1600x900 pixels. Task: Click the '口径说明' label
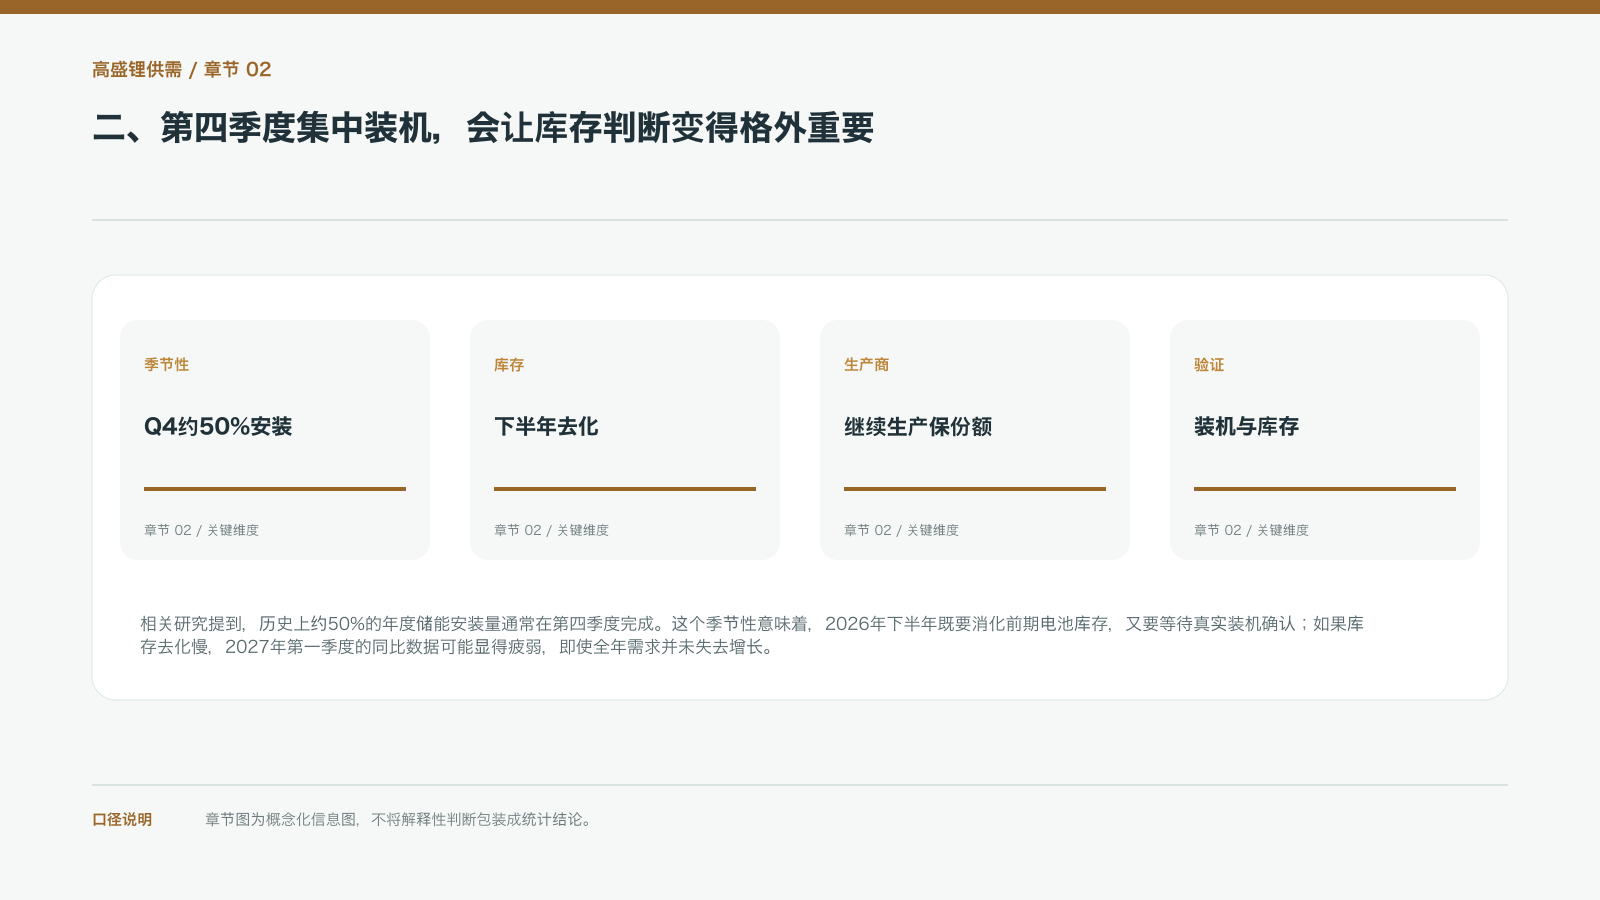[x=122, y=820]
